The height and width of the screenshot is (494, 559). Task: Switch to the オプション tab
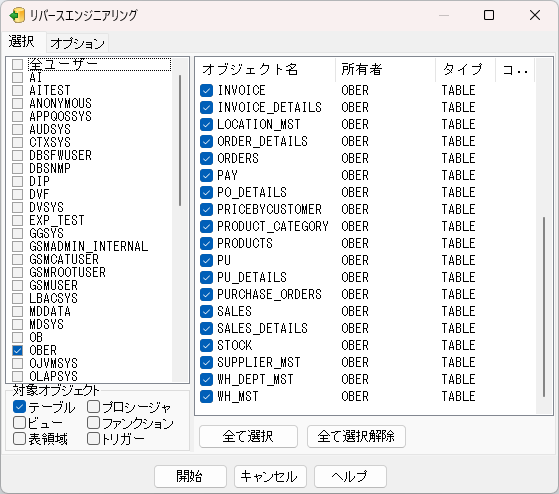(77, 43)
